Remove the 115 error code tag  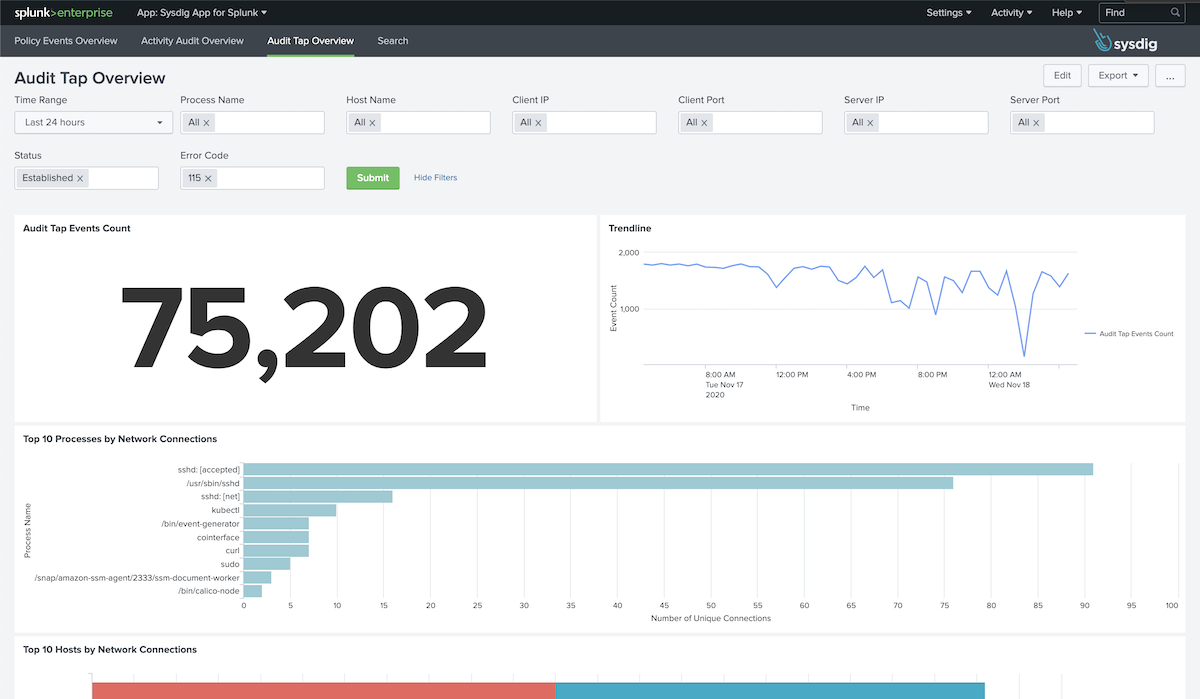click(207, 178)
